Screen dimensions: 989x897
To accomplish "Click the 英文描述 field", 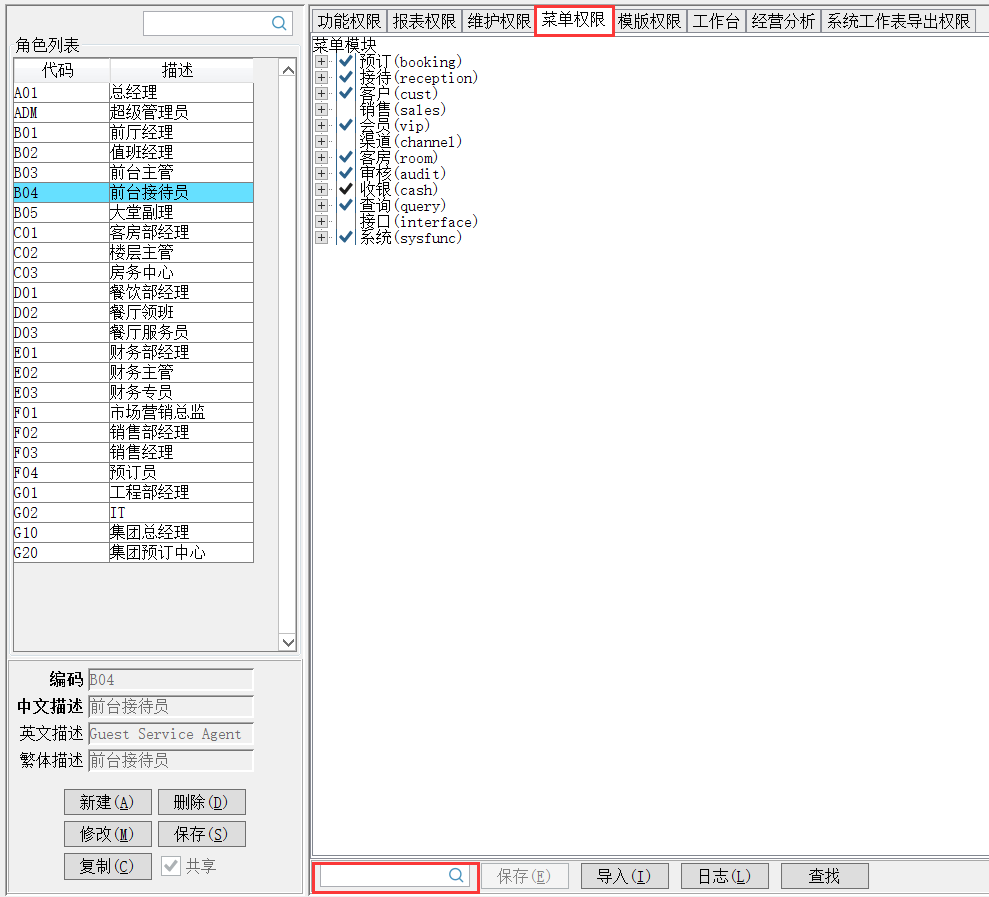I will 171,734.
